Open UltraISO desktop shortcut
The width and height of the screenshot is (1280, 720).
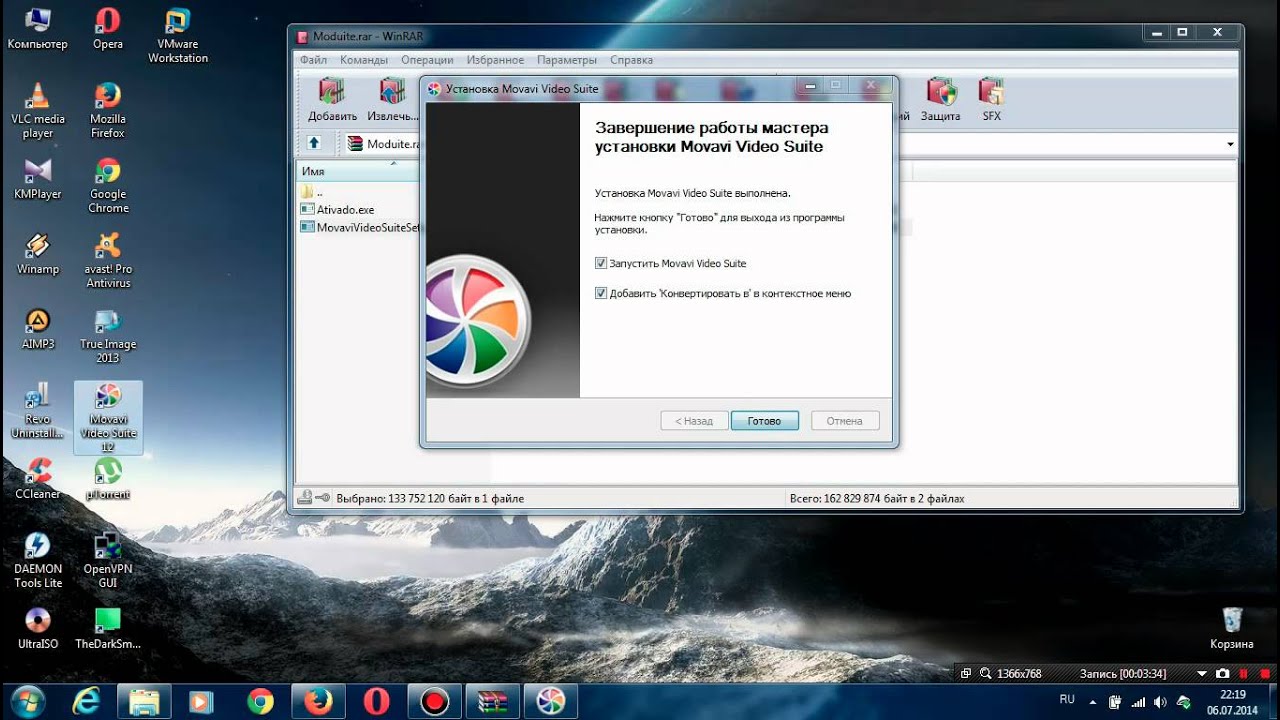point(38,629)
